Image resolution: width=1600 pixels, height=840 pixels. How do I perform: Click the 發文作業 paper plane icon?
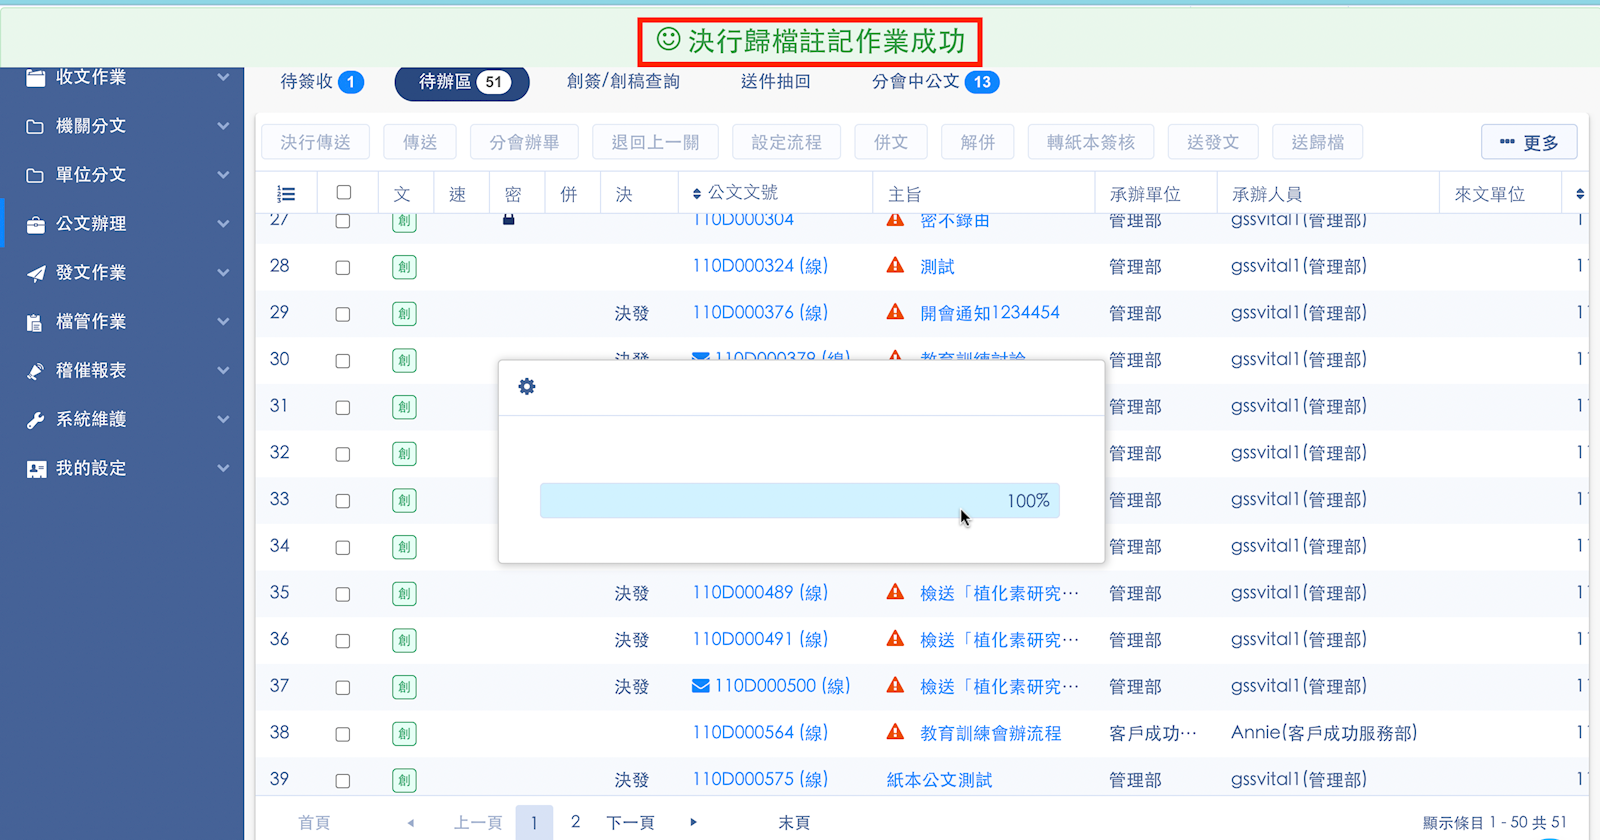[x=36, y=273]
